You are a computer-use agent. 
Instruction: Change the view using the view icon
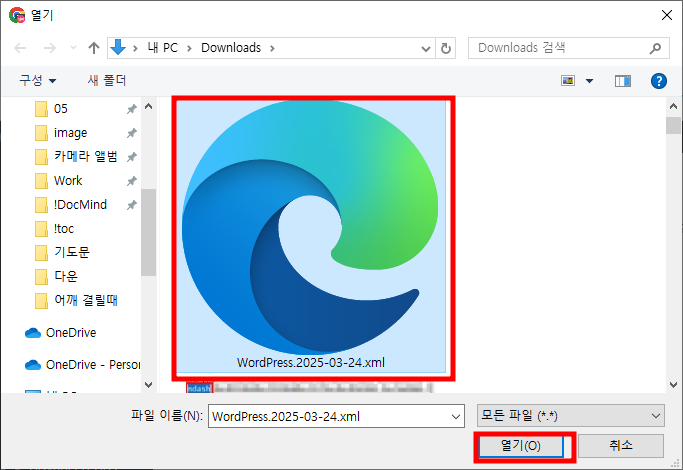pos(568,81)
